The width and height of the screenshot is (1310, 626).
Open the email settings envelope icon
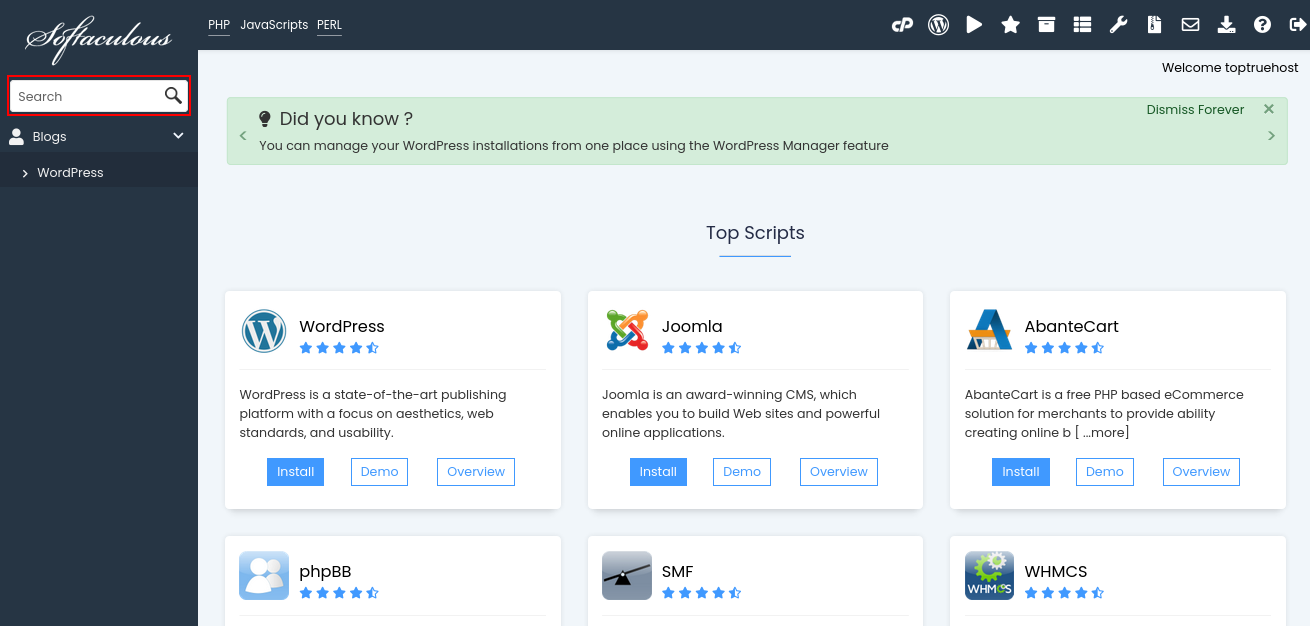coord(1190,24)
